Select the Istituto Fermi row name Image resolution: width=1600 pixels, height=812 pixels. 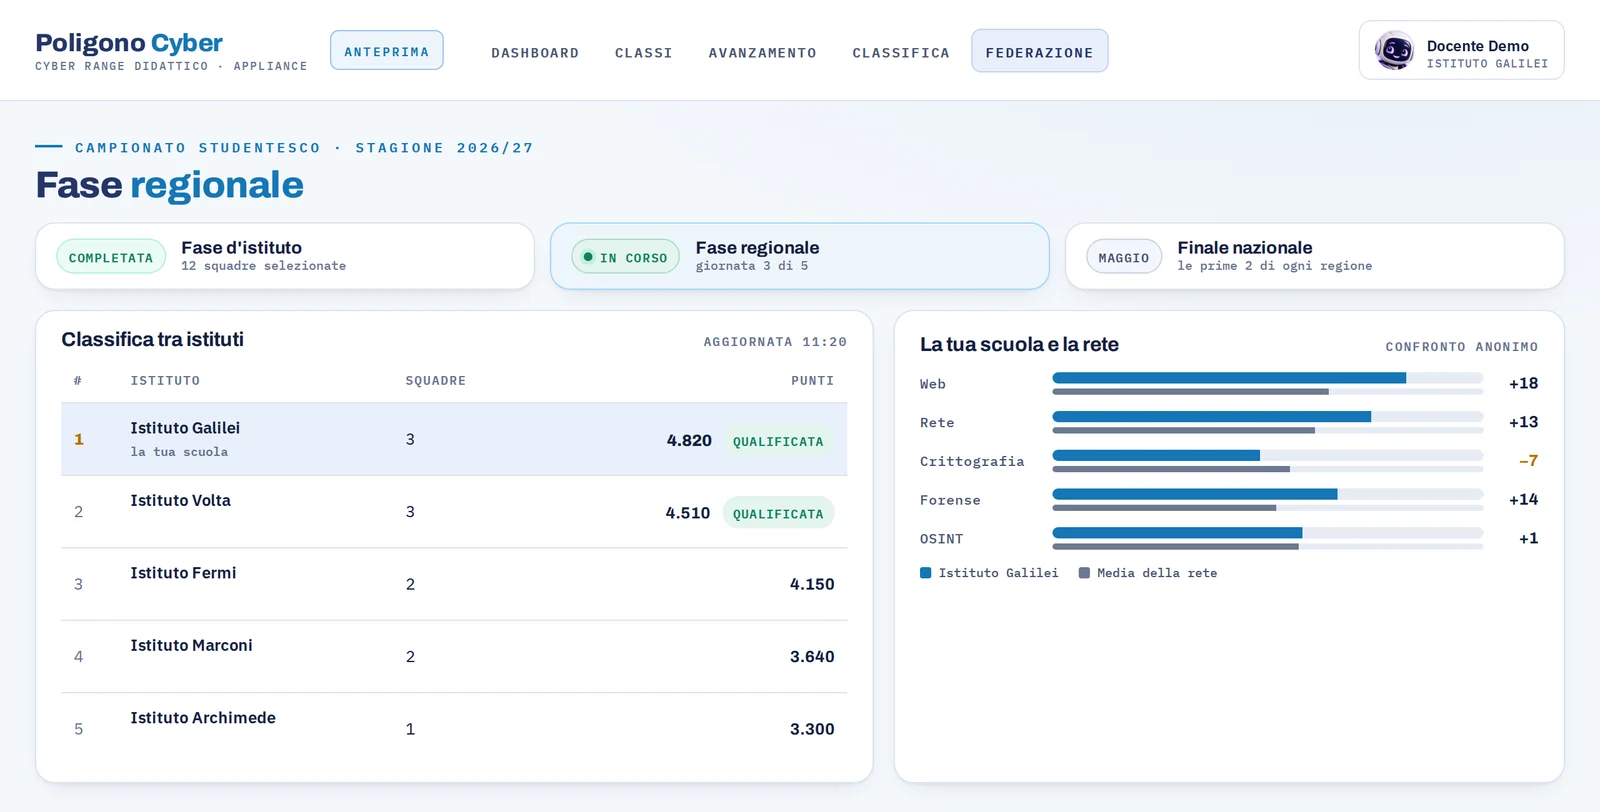tap(183, 573)
